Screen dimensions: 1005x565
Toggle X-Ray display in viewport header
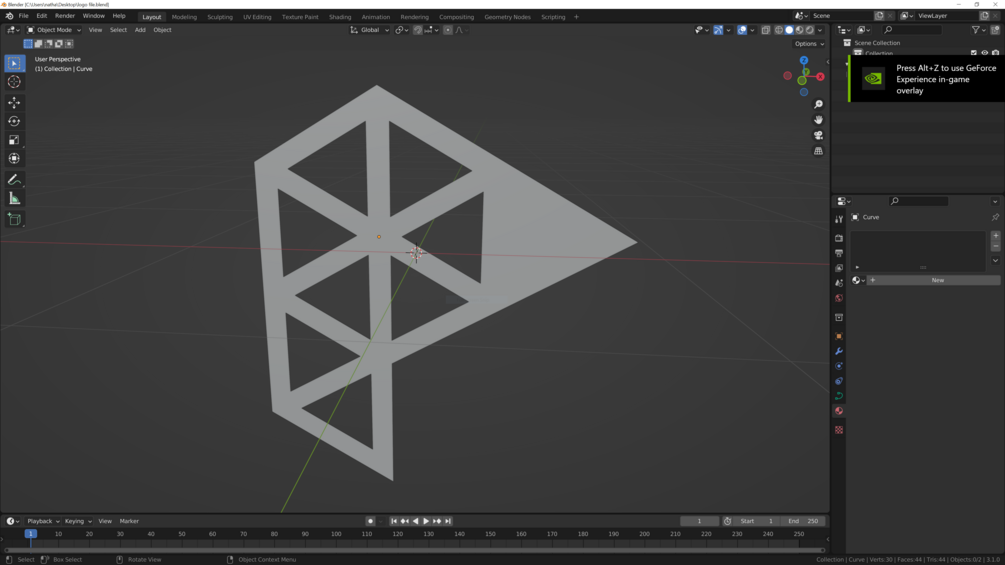pyautogui.click(x=766, y=30)
